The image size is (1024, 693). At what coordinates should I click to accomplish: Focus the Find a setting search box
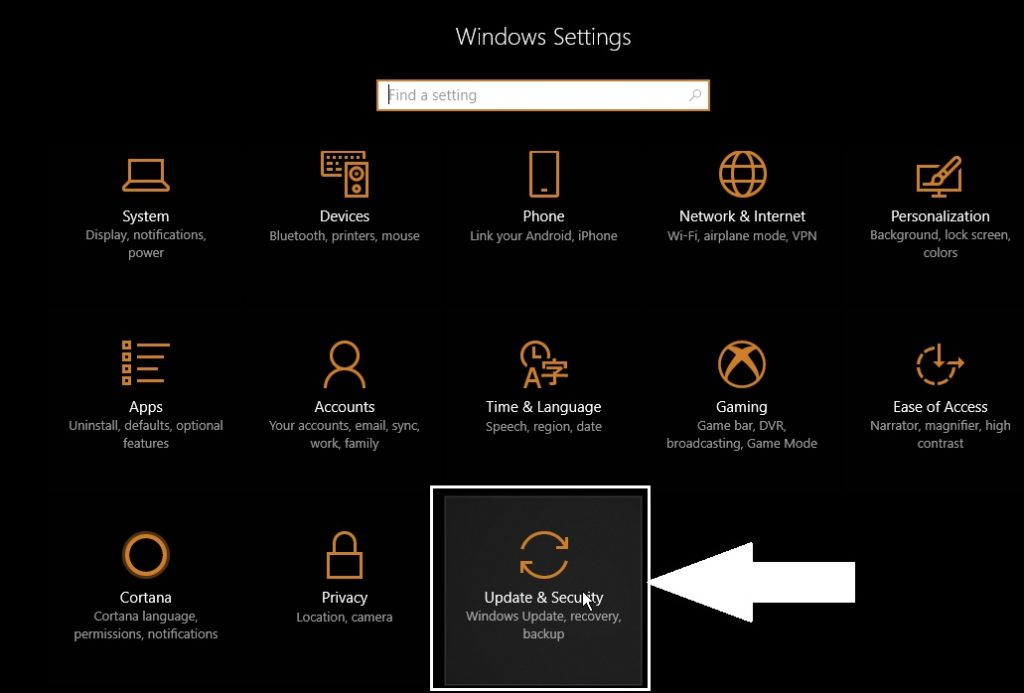pos(543,95)
